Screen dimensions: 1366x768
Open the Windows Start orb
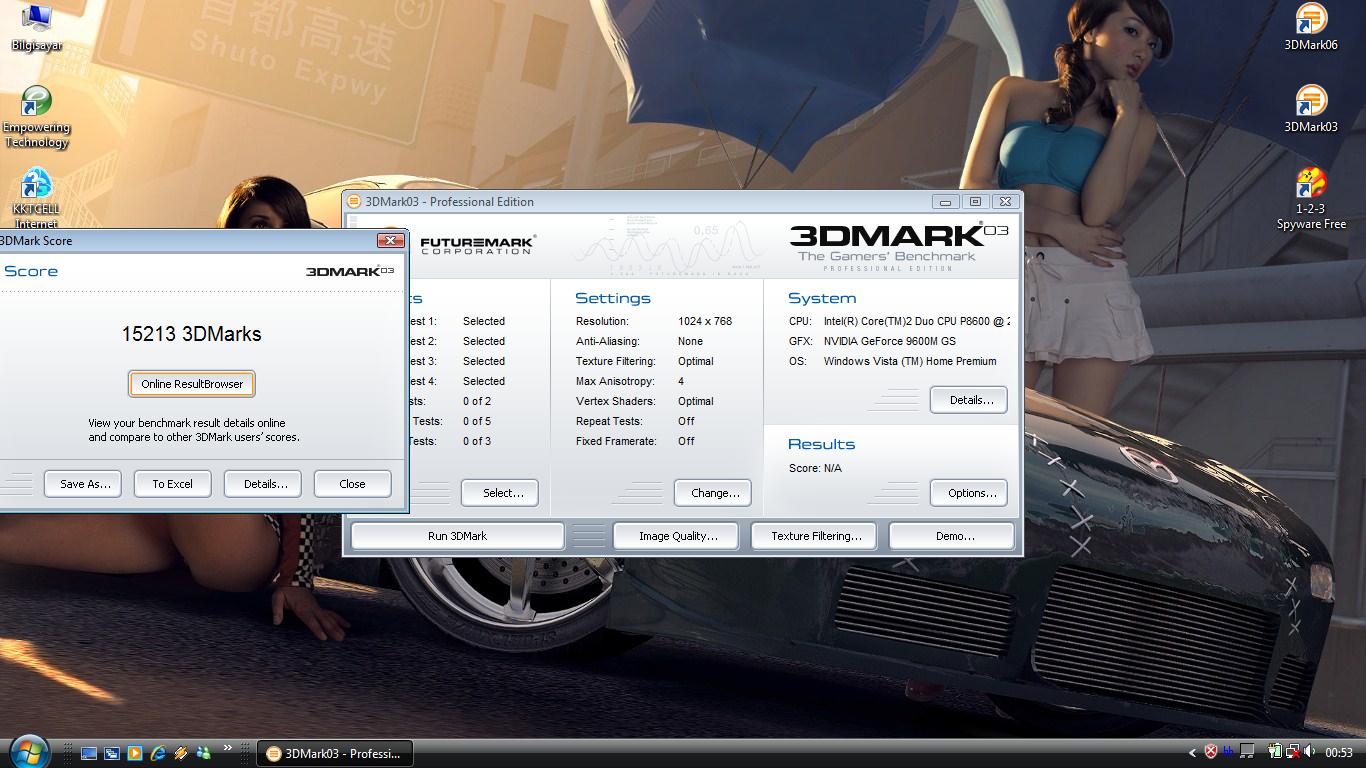[28, 752]
